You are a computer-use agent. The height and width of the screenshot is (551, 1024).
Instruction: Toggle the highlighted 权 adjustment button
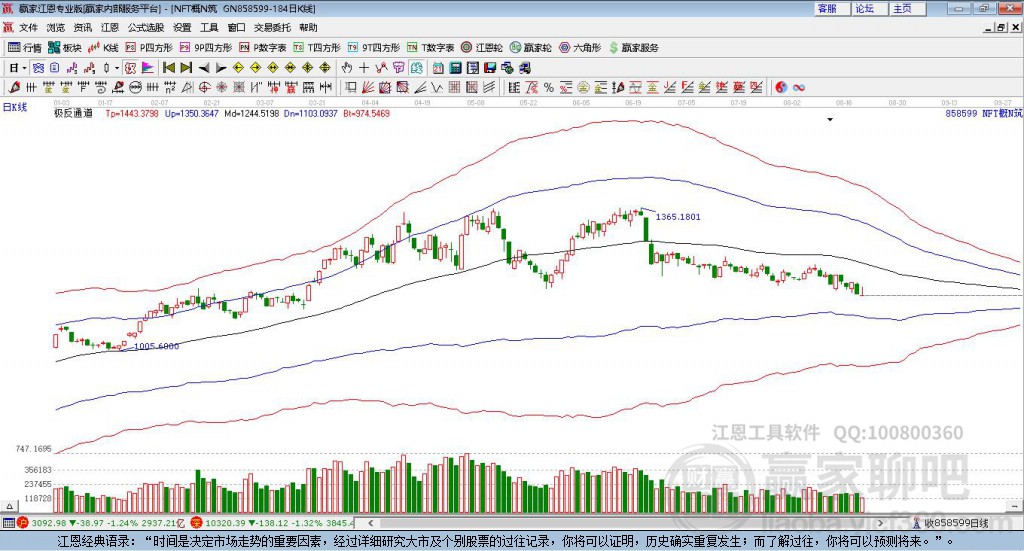point(131,68)
